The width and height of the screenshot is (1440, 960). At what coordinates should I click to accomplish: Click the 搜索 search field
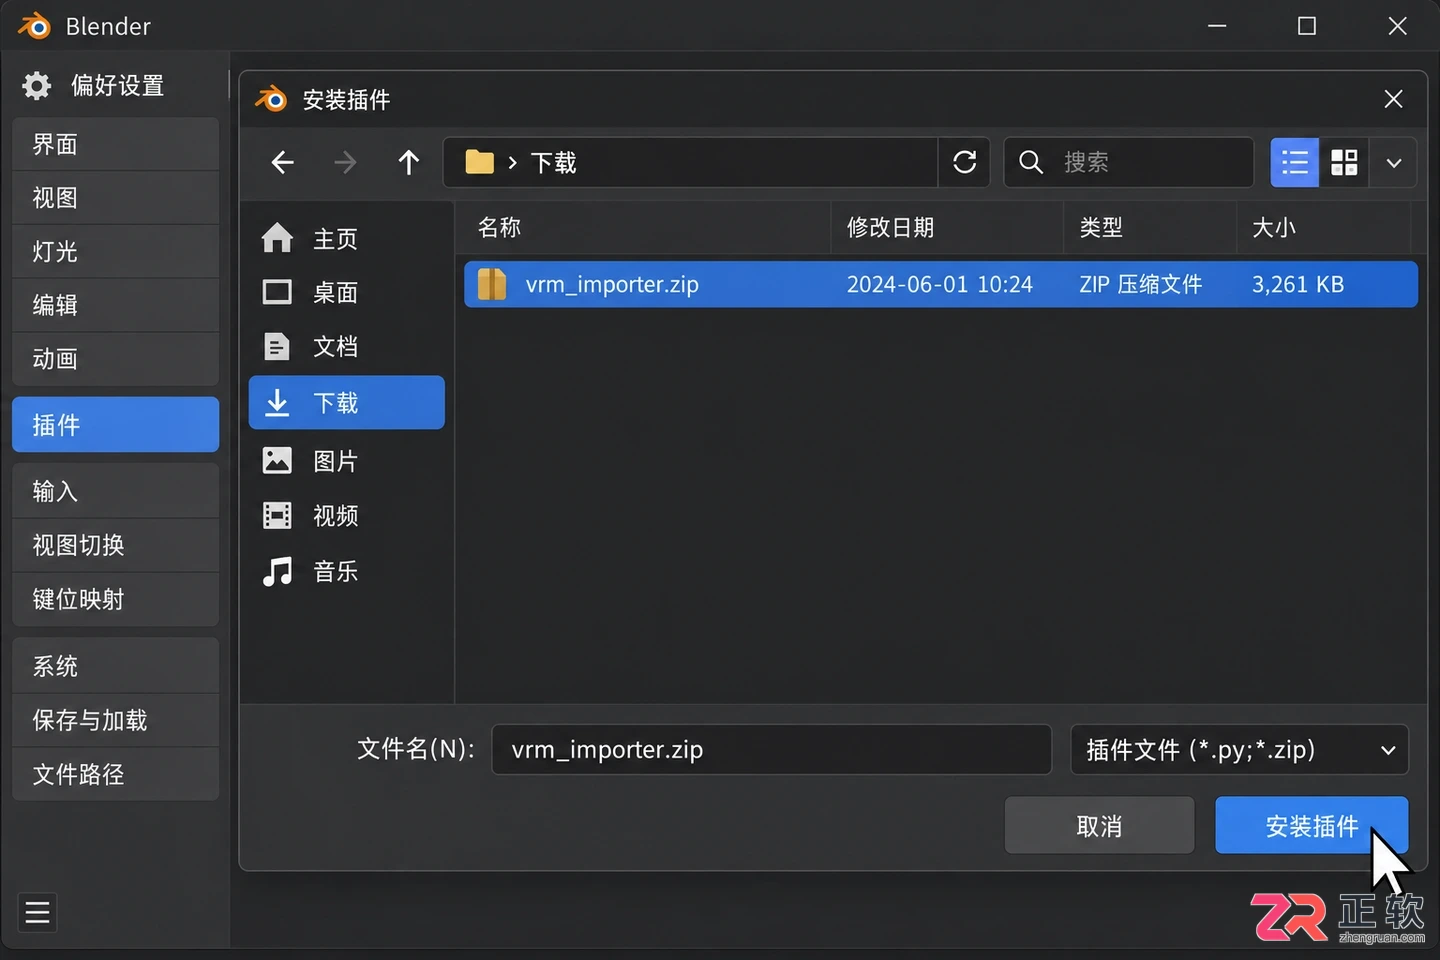click(1129, 162)
